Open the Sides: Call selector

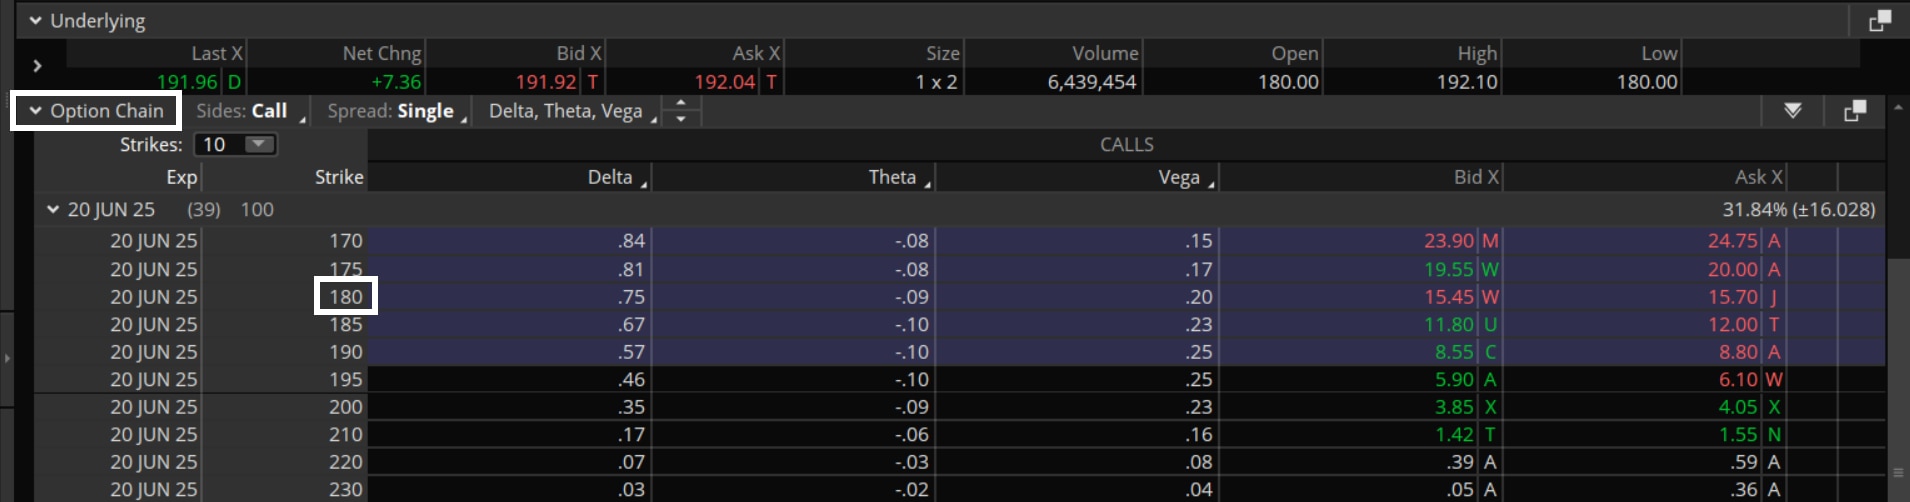pyautogui.click(x=249, y=111)
